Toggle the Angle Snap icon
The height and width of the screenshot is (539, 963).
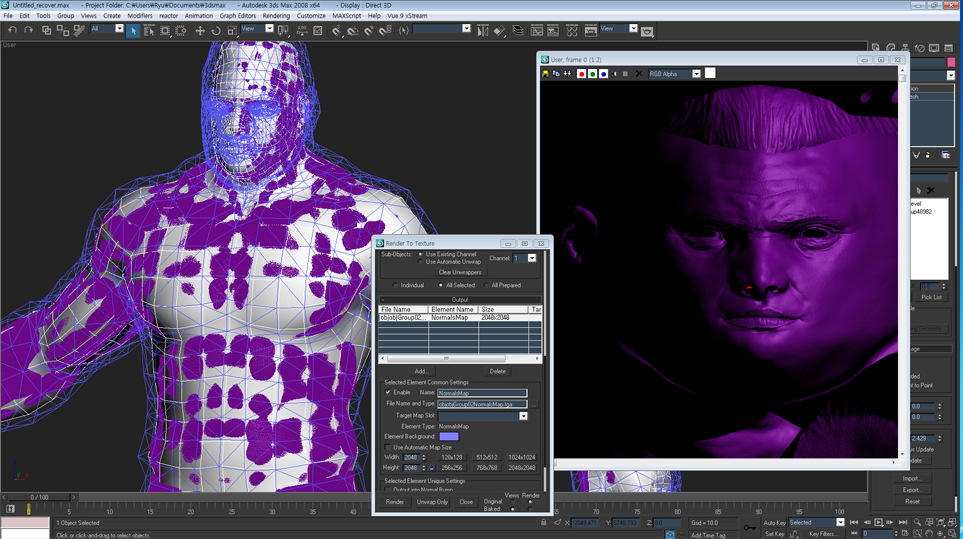click(x=353, y=31)
